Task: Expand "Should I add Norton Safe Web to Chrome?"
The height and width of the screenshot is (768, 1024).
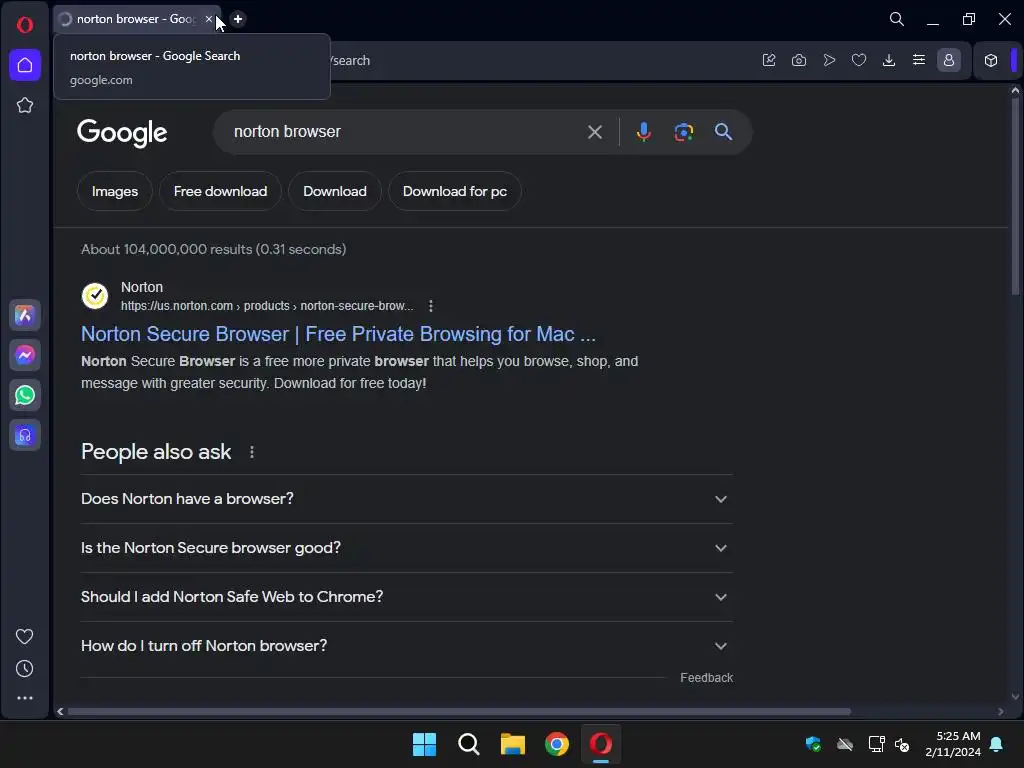Action: click(x=406, y=597)
